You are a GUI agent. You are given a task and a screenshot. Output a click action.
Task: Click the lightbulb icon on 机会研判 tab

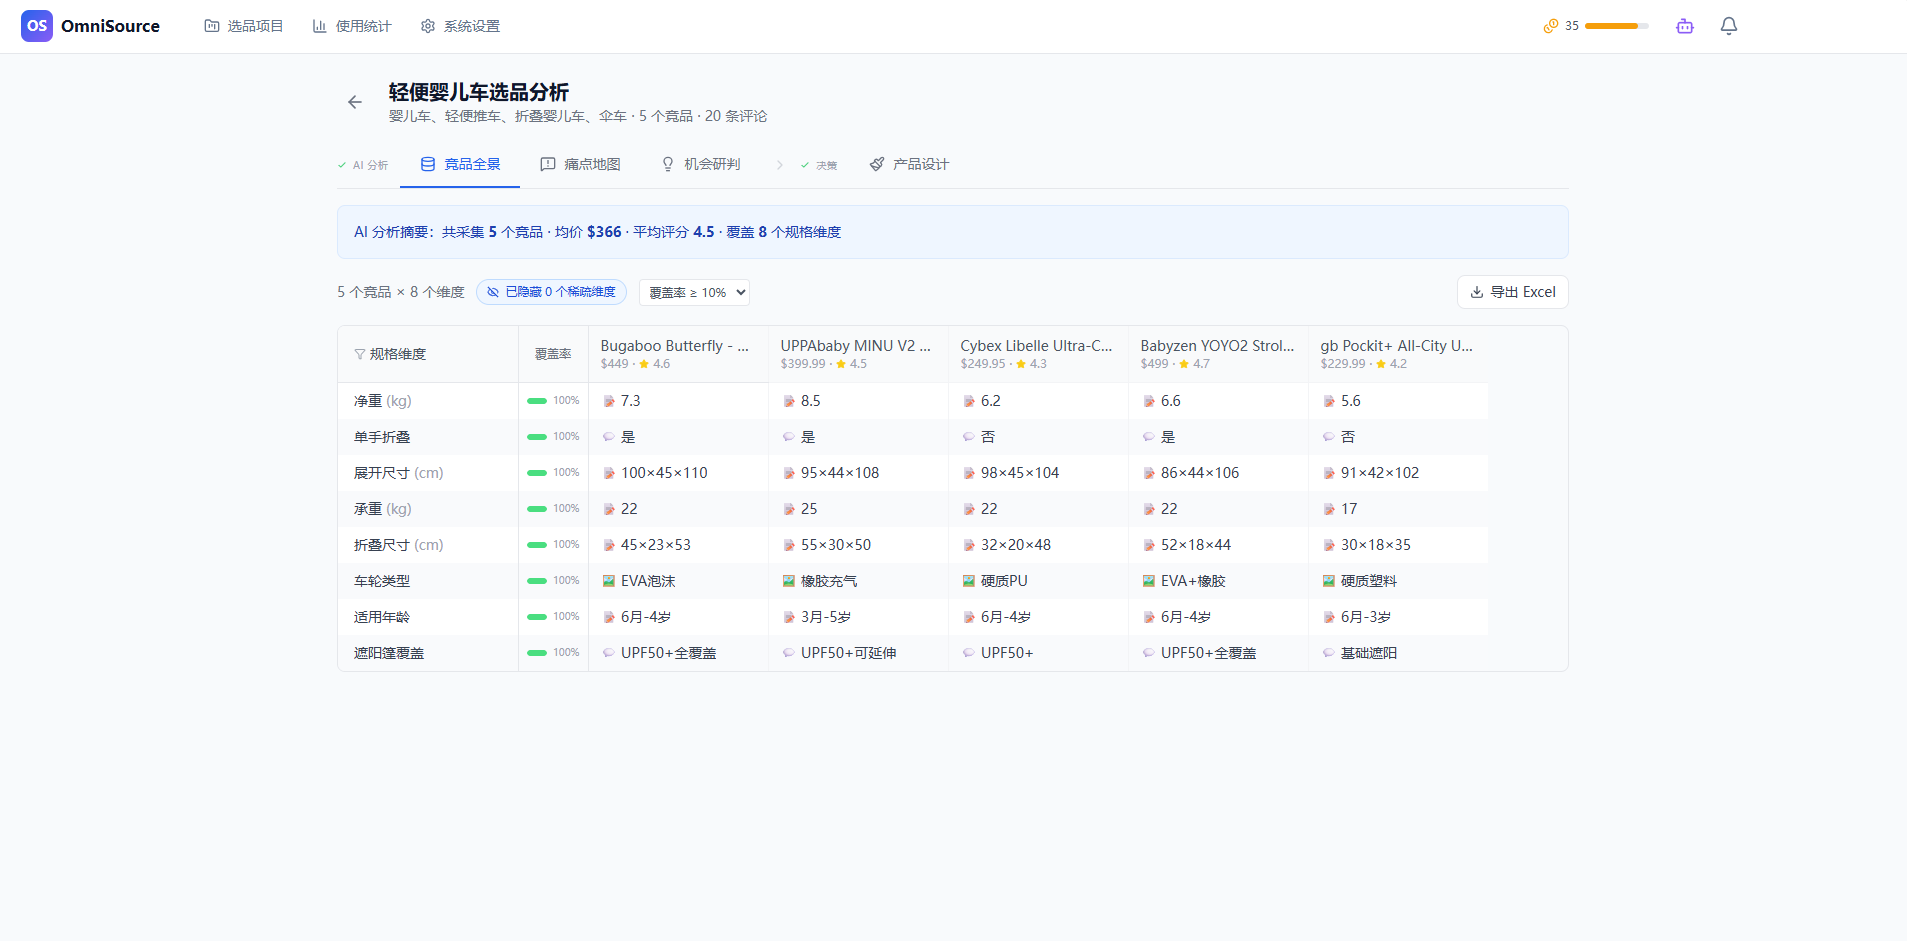coord(666,164)
